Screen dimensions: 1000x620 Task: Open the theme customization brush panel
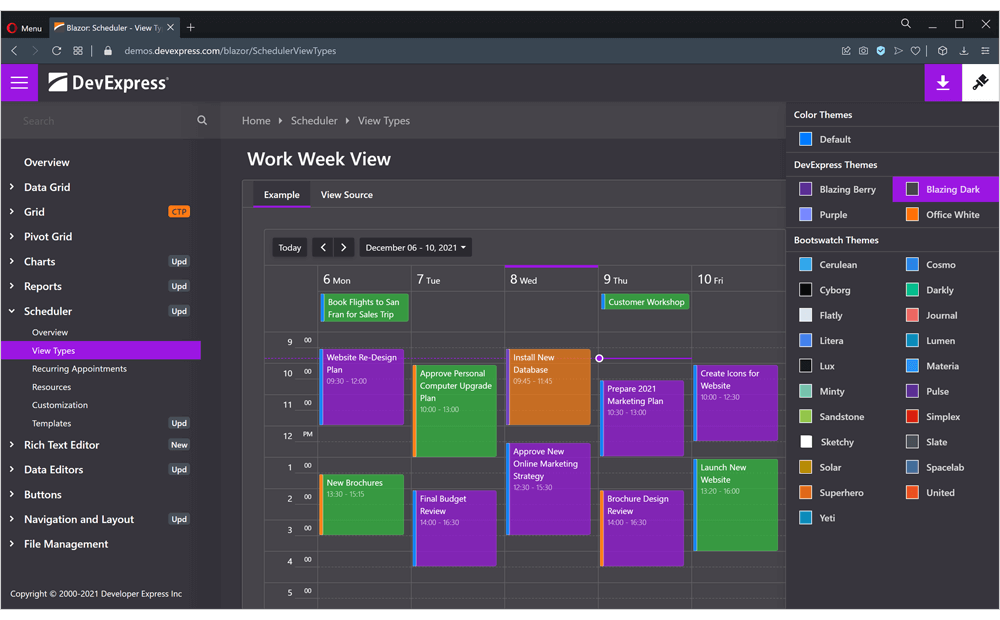980,82
